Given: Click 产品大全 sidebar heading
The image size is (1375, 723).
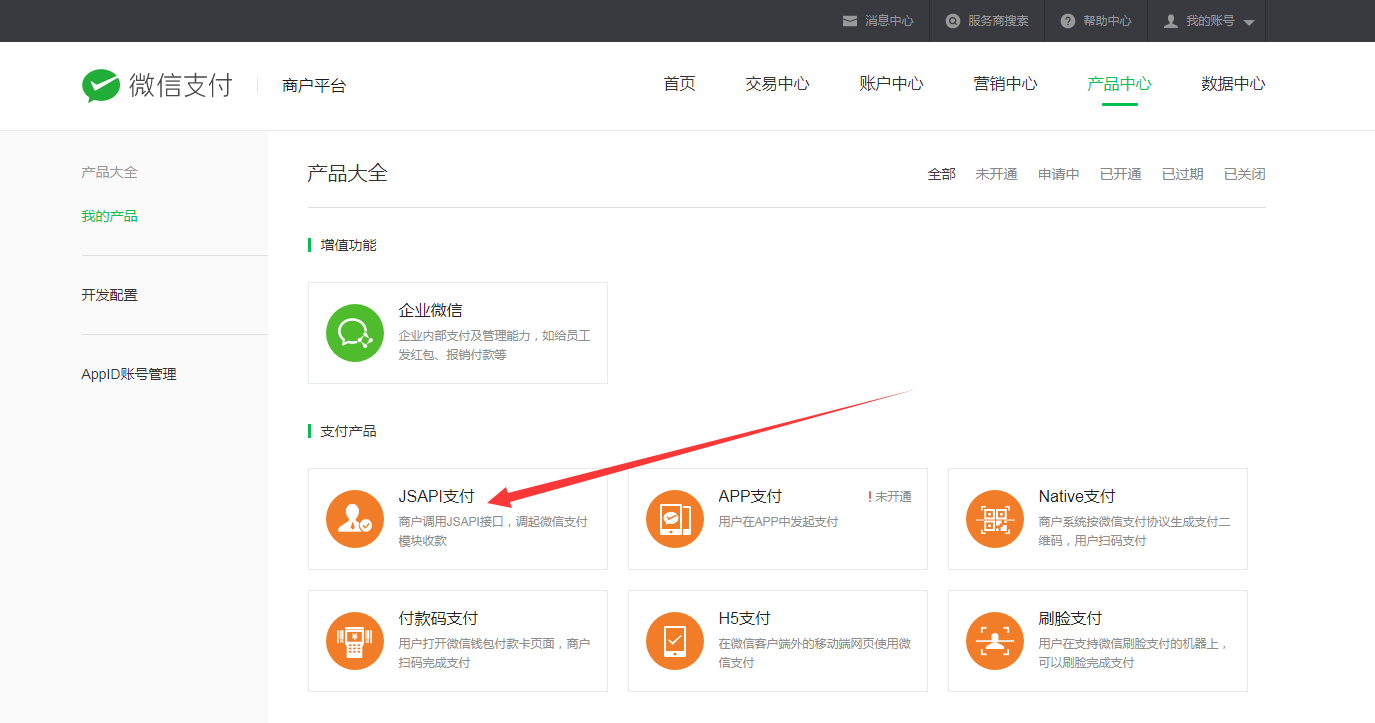Looking at the screenshot, I should [109, 172].
